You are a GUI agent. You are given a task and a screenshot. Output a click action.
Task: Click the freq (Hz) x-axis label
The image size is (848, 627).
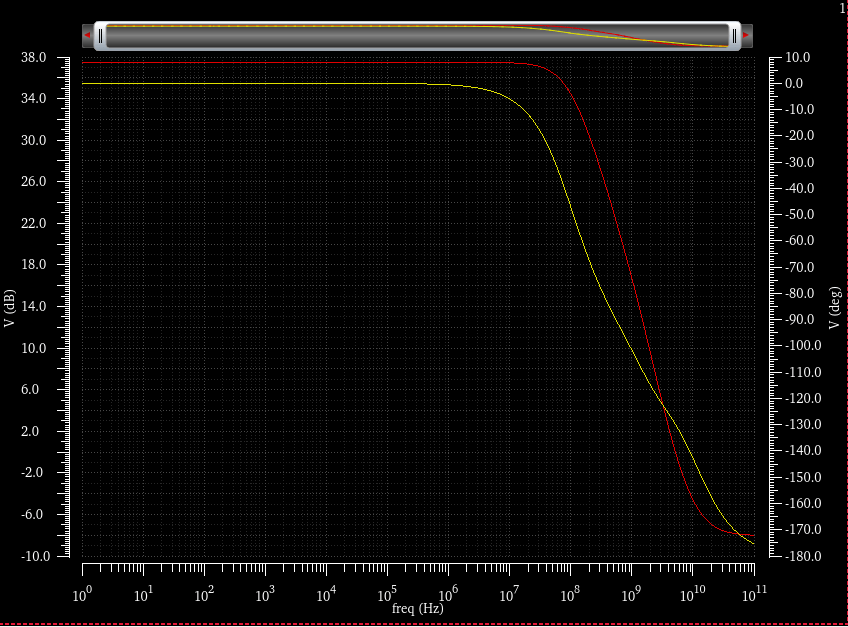[418, 608]
